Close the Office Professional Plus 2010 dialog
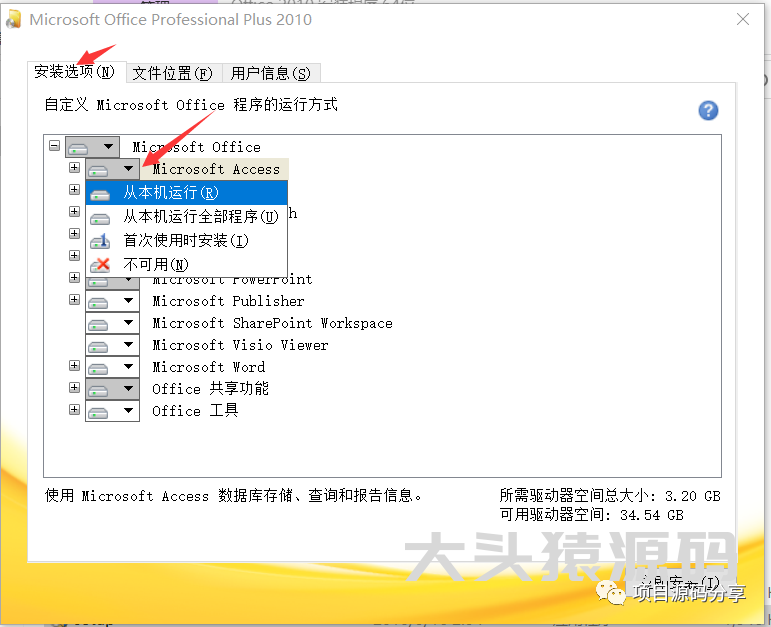 (743, 19)
